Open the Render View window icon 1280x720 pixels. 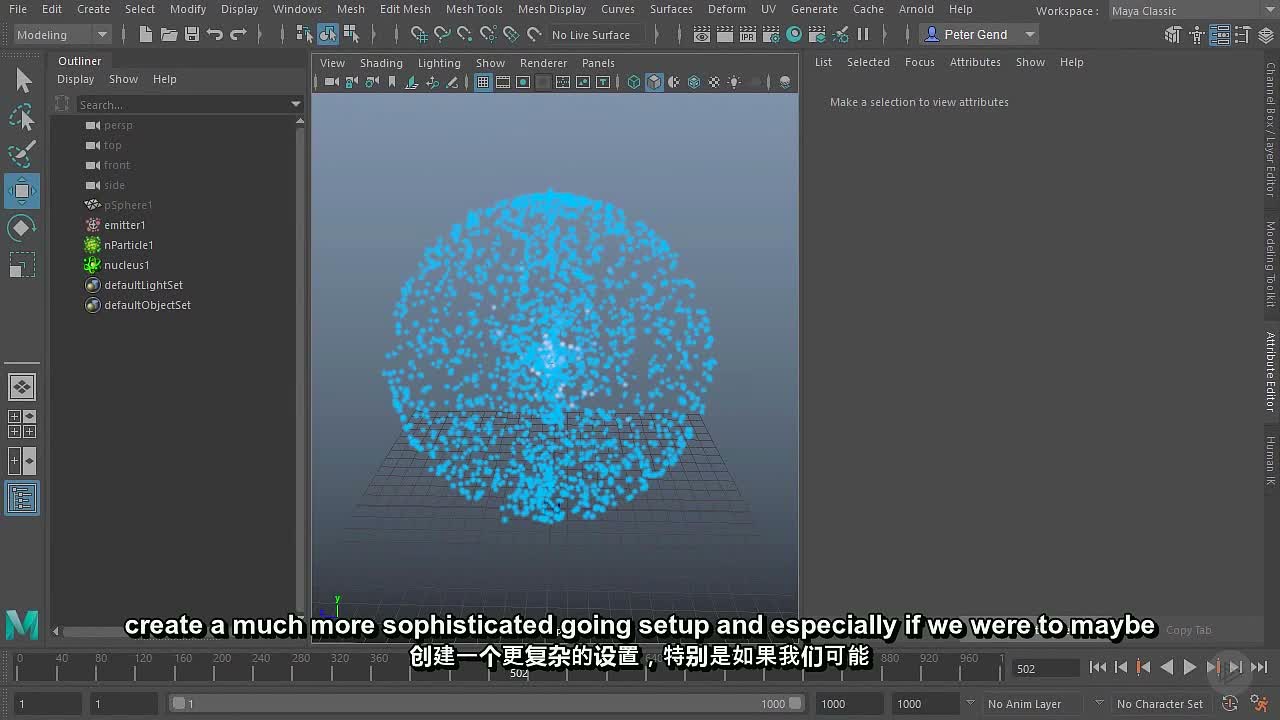[702, 34]
